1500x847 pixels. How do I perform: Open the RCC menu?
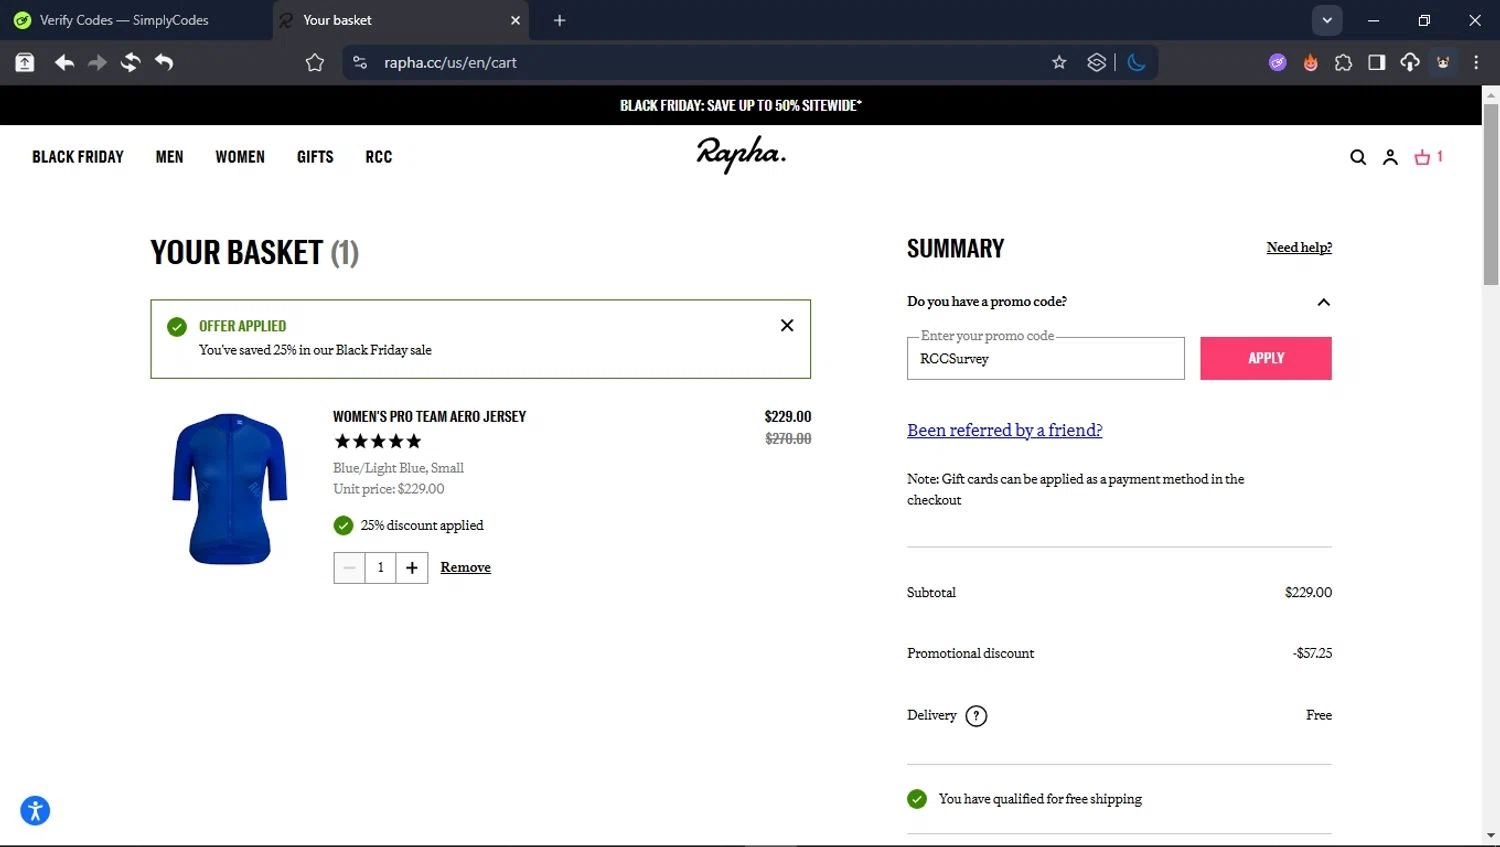tap(379, 157)
